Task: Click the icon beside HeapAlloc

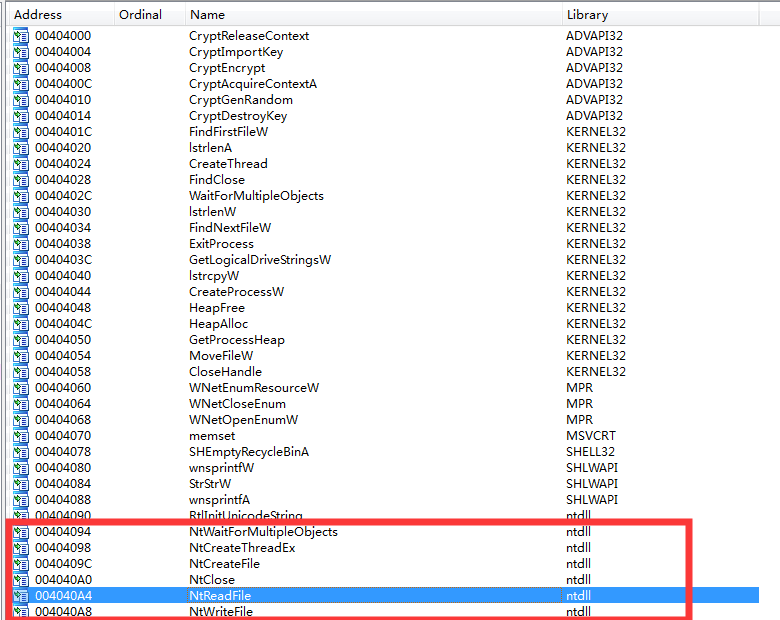Action: click(21, 324)
